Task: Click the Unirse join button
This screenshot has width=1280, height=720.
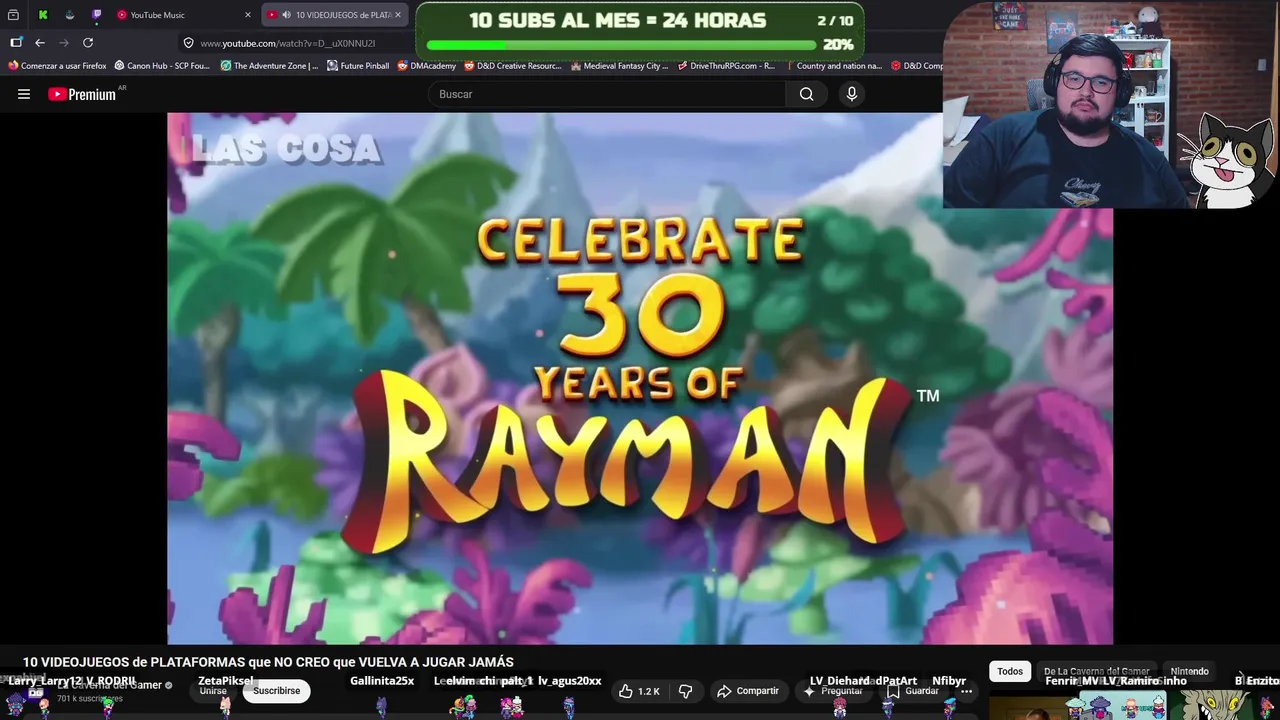Action: click(x=213, y=691)
